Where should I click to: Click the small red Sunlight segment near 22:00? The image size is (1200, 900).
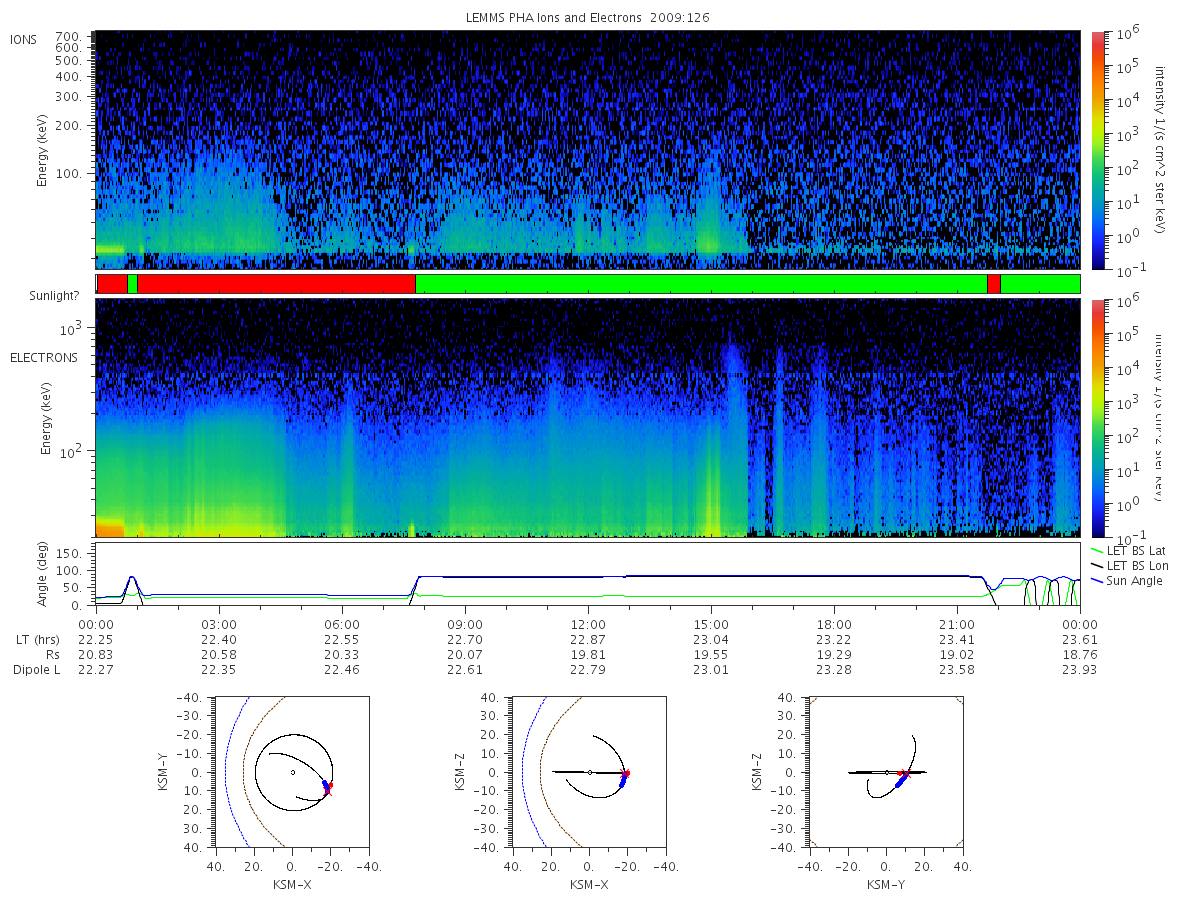click(994, 284)
